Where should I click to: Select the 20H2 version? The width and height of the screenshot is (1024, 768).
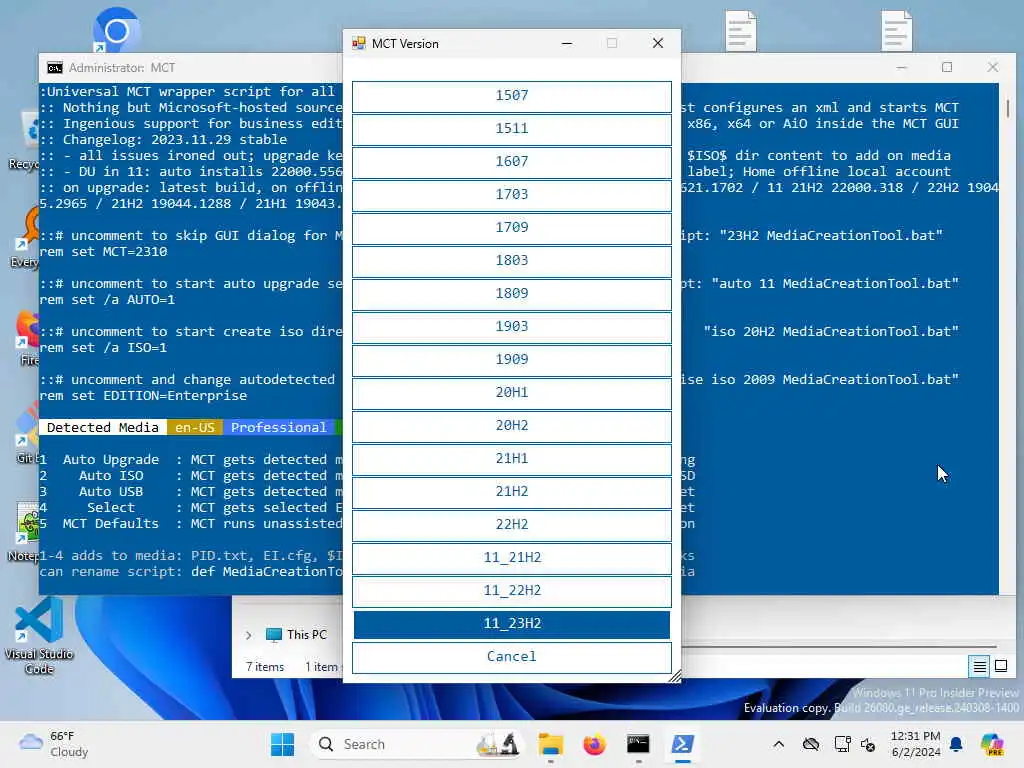[x=511, y=426]
